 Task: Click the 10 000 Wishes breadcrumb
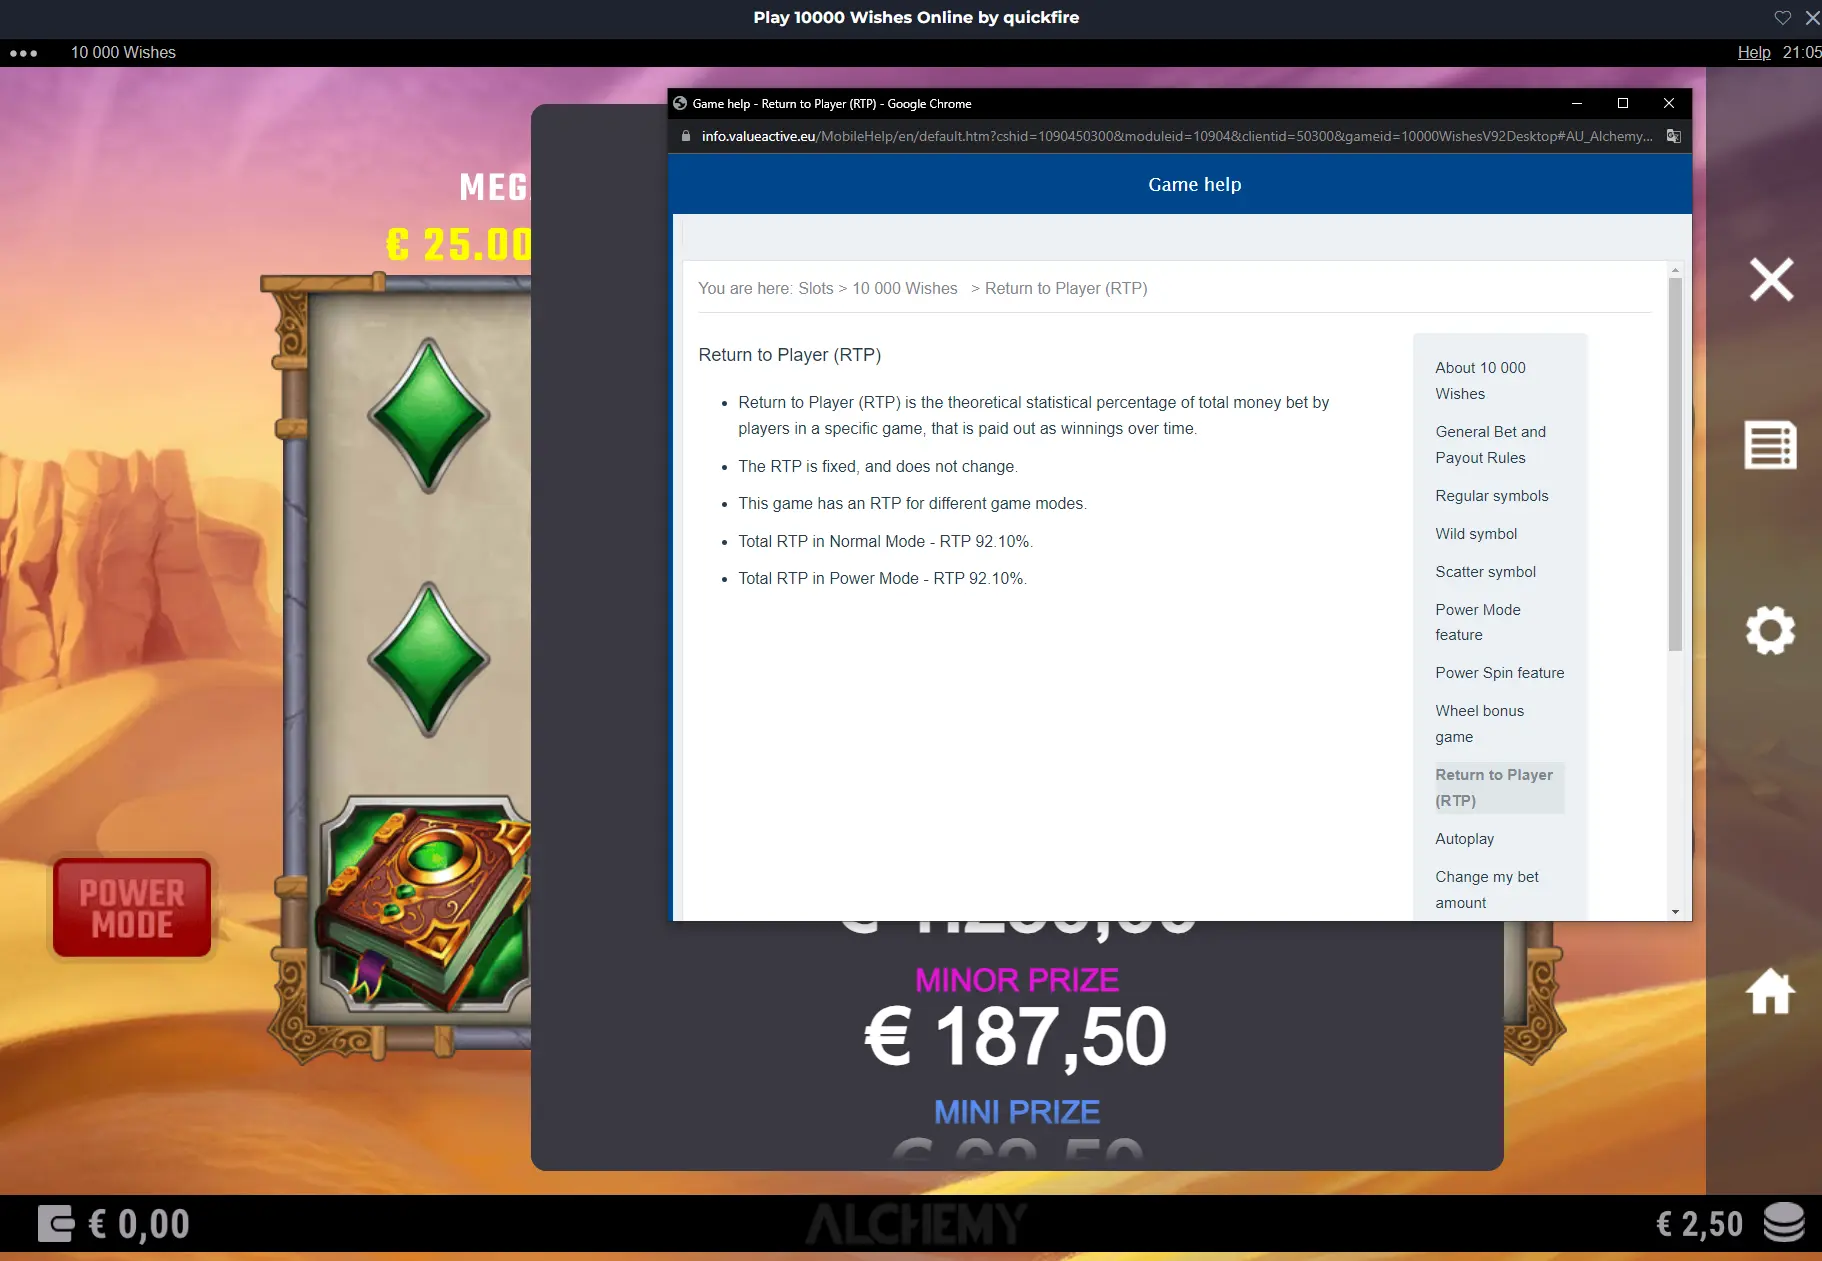(x=904, y=288)
